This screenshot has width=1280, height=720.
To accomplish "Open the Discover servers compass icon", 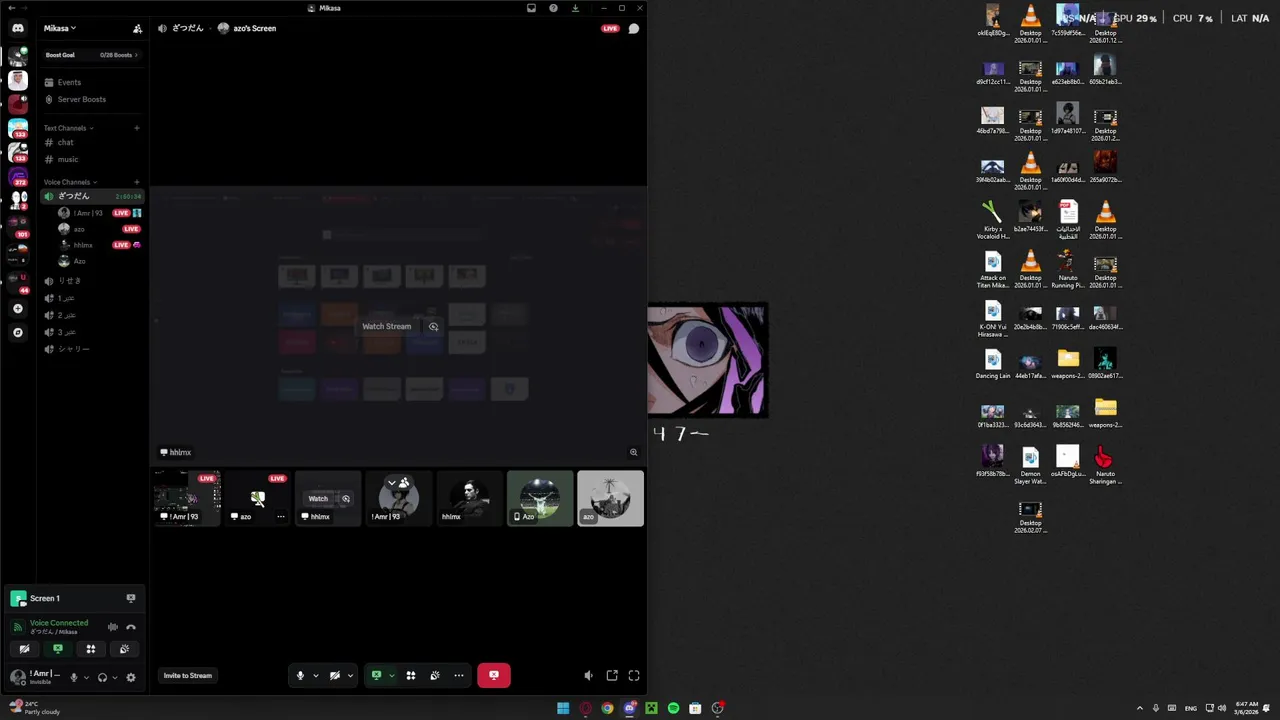I will (18, 332).
